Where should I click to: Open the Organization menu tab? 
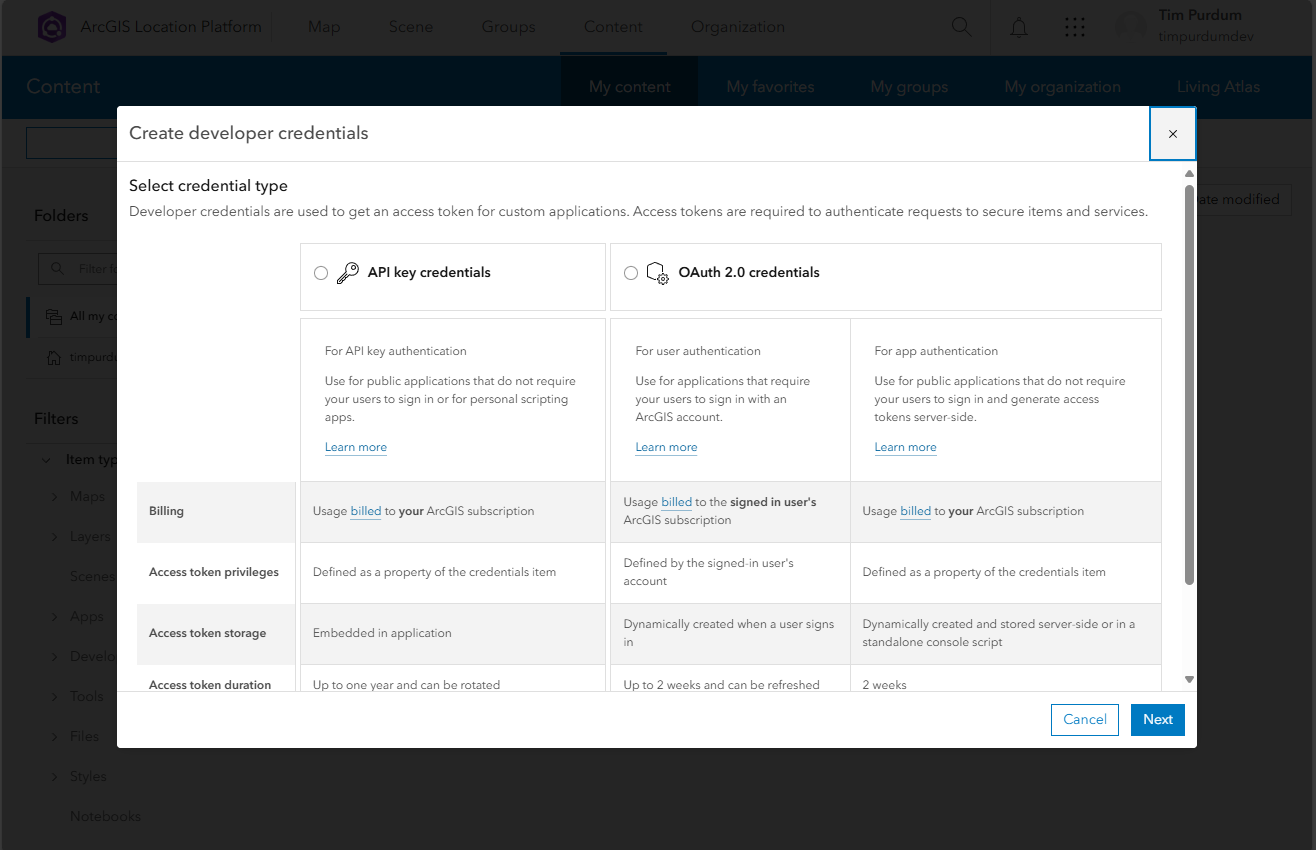coord(738,27)
